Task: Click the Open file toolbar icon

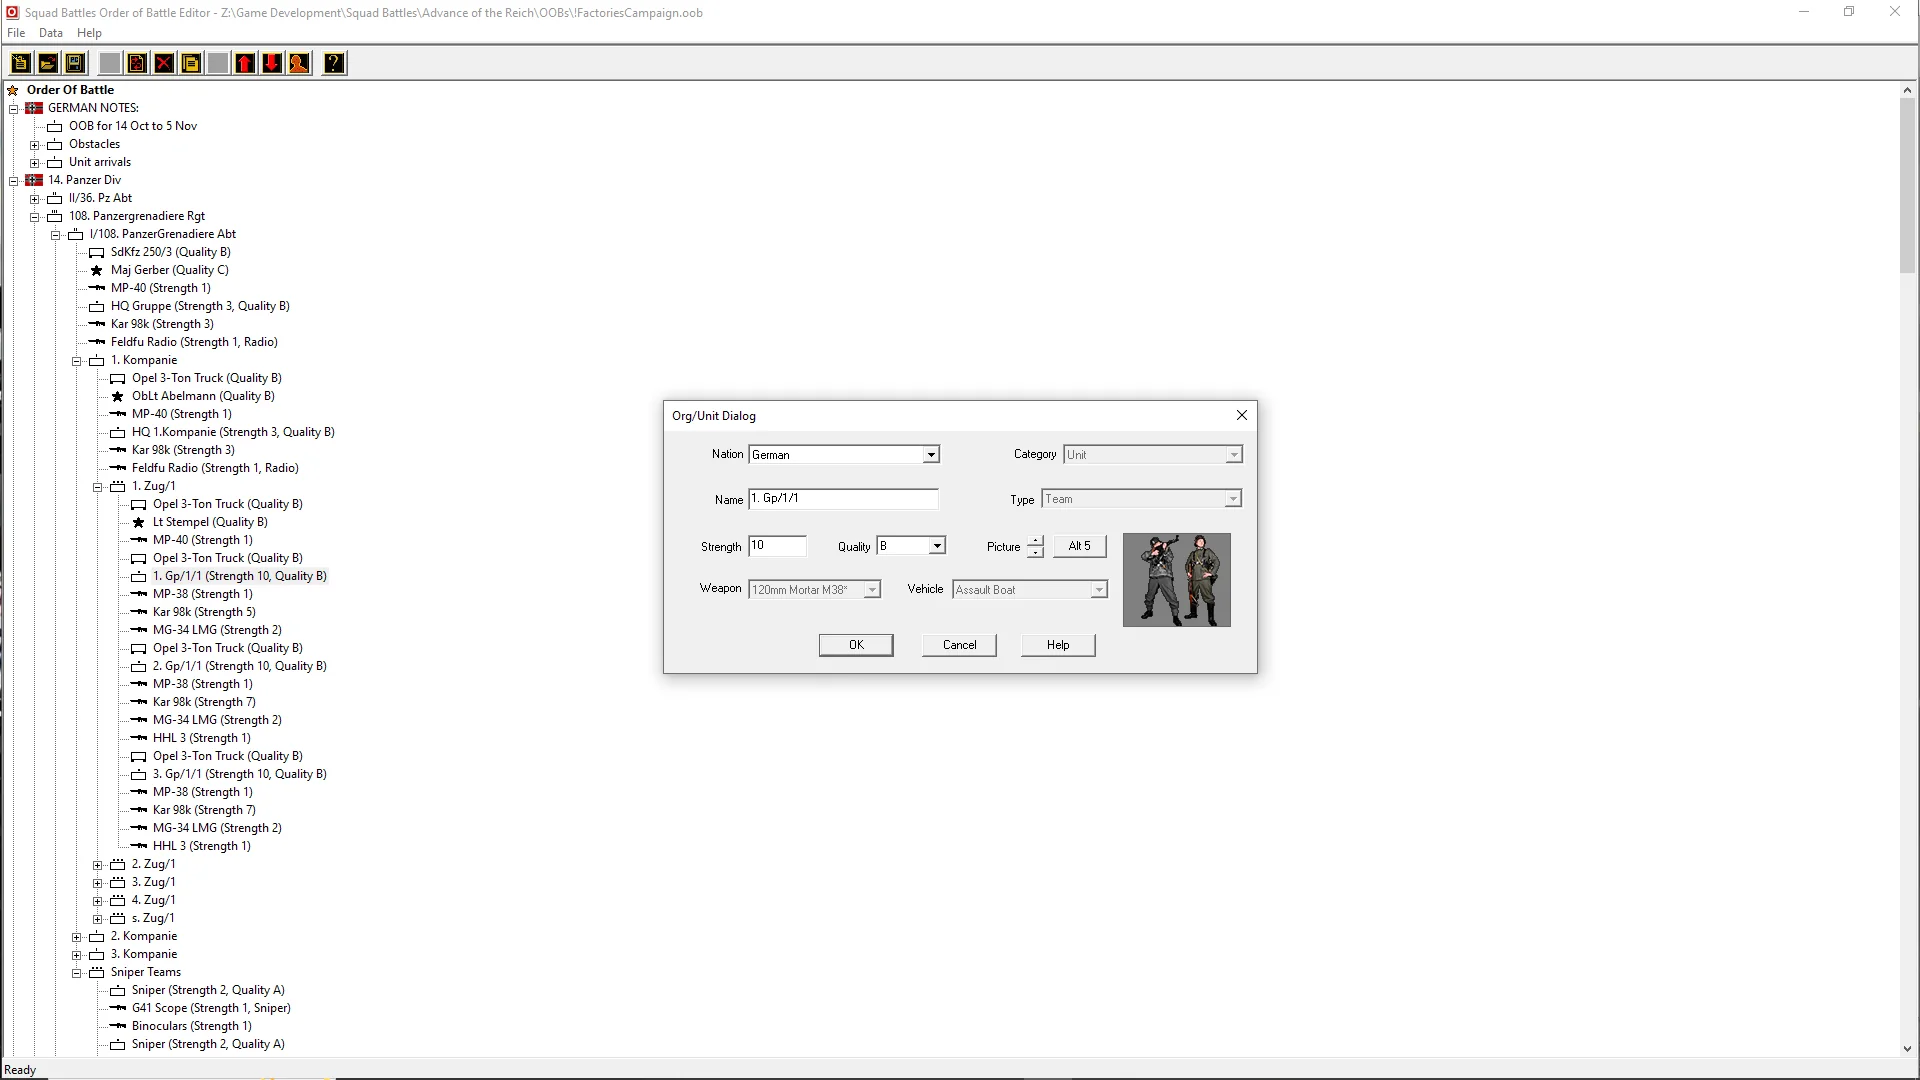Action: coord(47,64)
